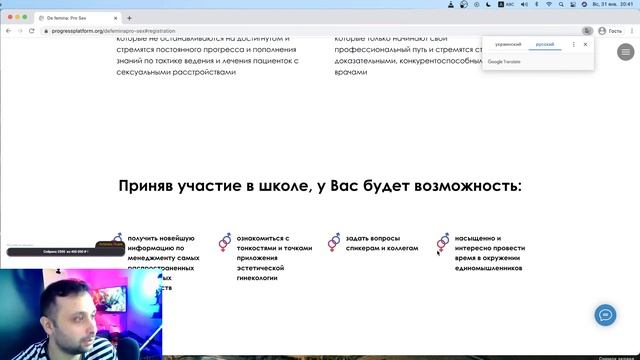Switch translation to украинский tab
Viewport: 640px width, 360px height.
click(508, 44)
